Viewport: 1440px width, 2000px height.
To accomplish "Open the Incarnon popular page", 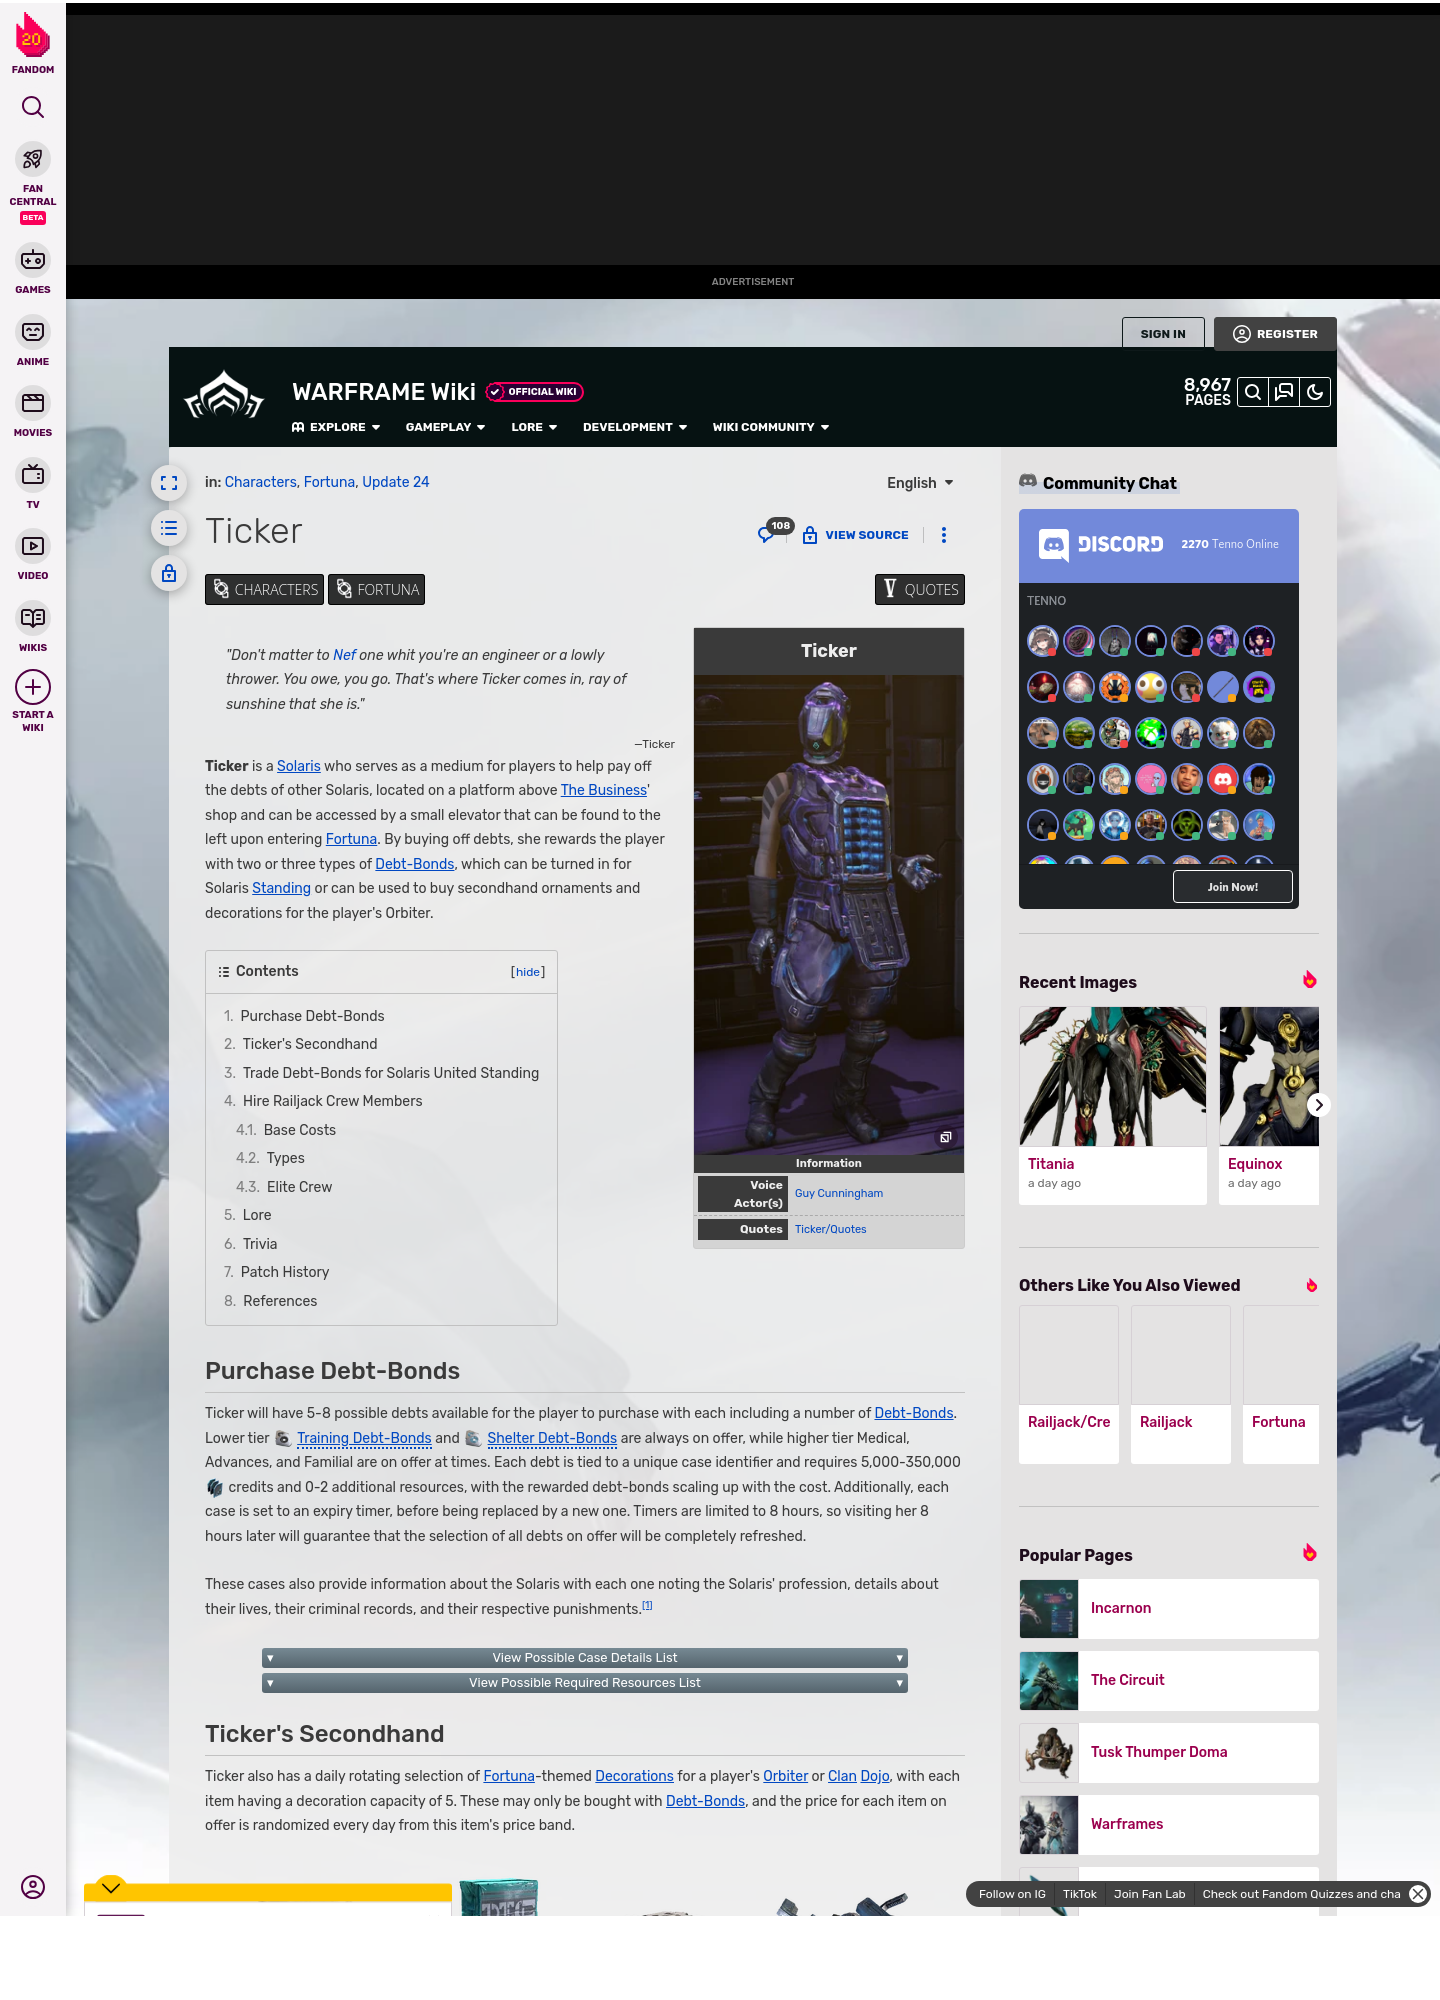I will coord(1169,1608).
